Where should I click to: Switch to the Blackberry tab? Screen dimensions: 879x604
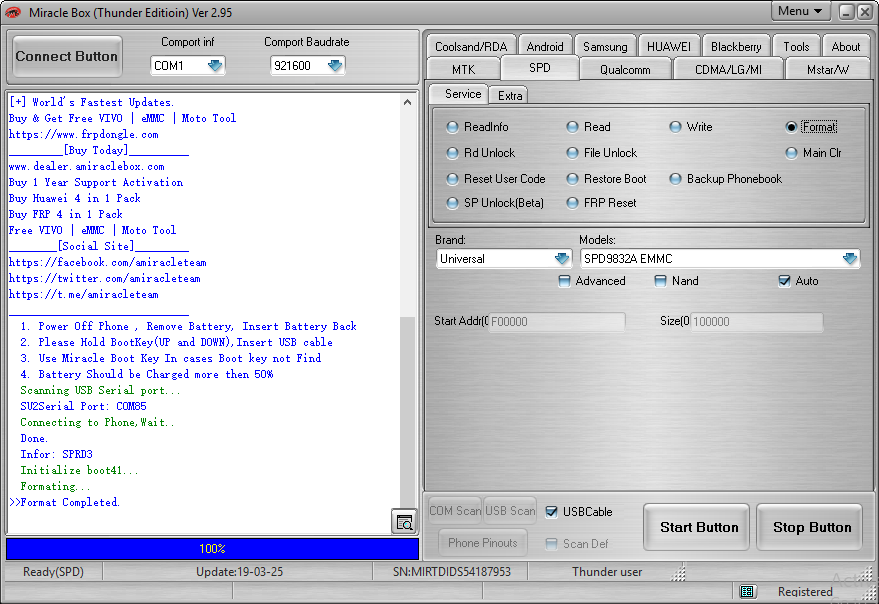[736, 47]
